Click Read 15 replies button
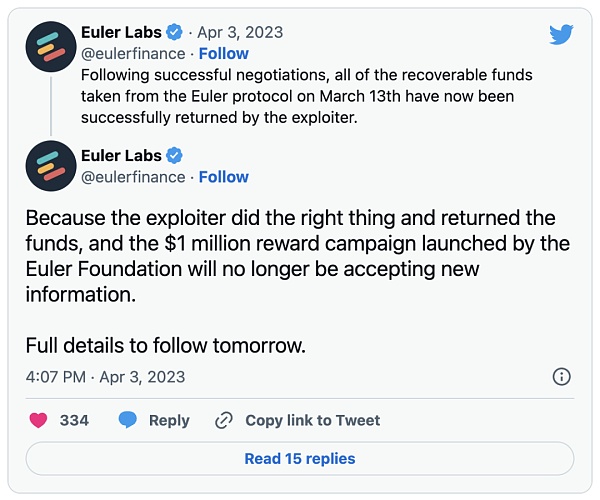 point(300,459)
